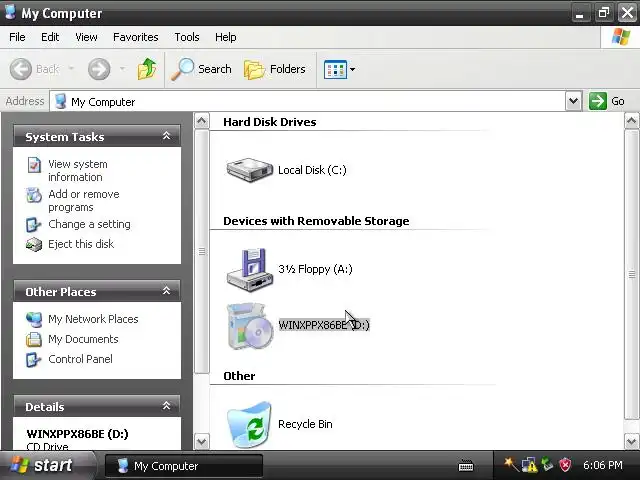Click the Recycle Bin label
The image size is (640, 480).
305,424
